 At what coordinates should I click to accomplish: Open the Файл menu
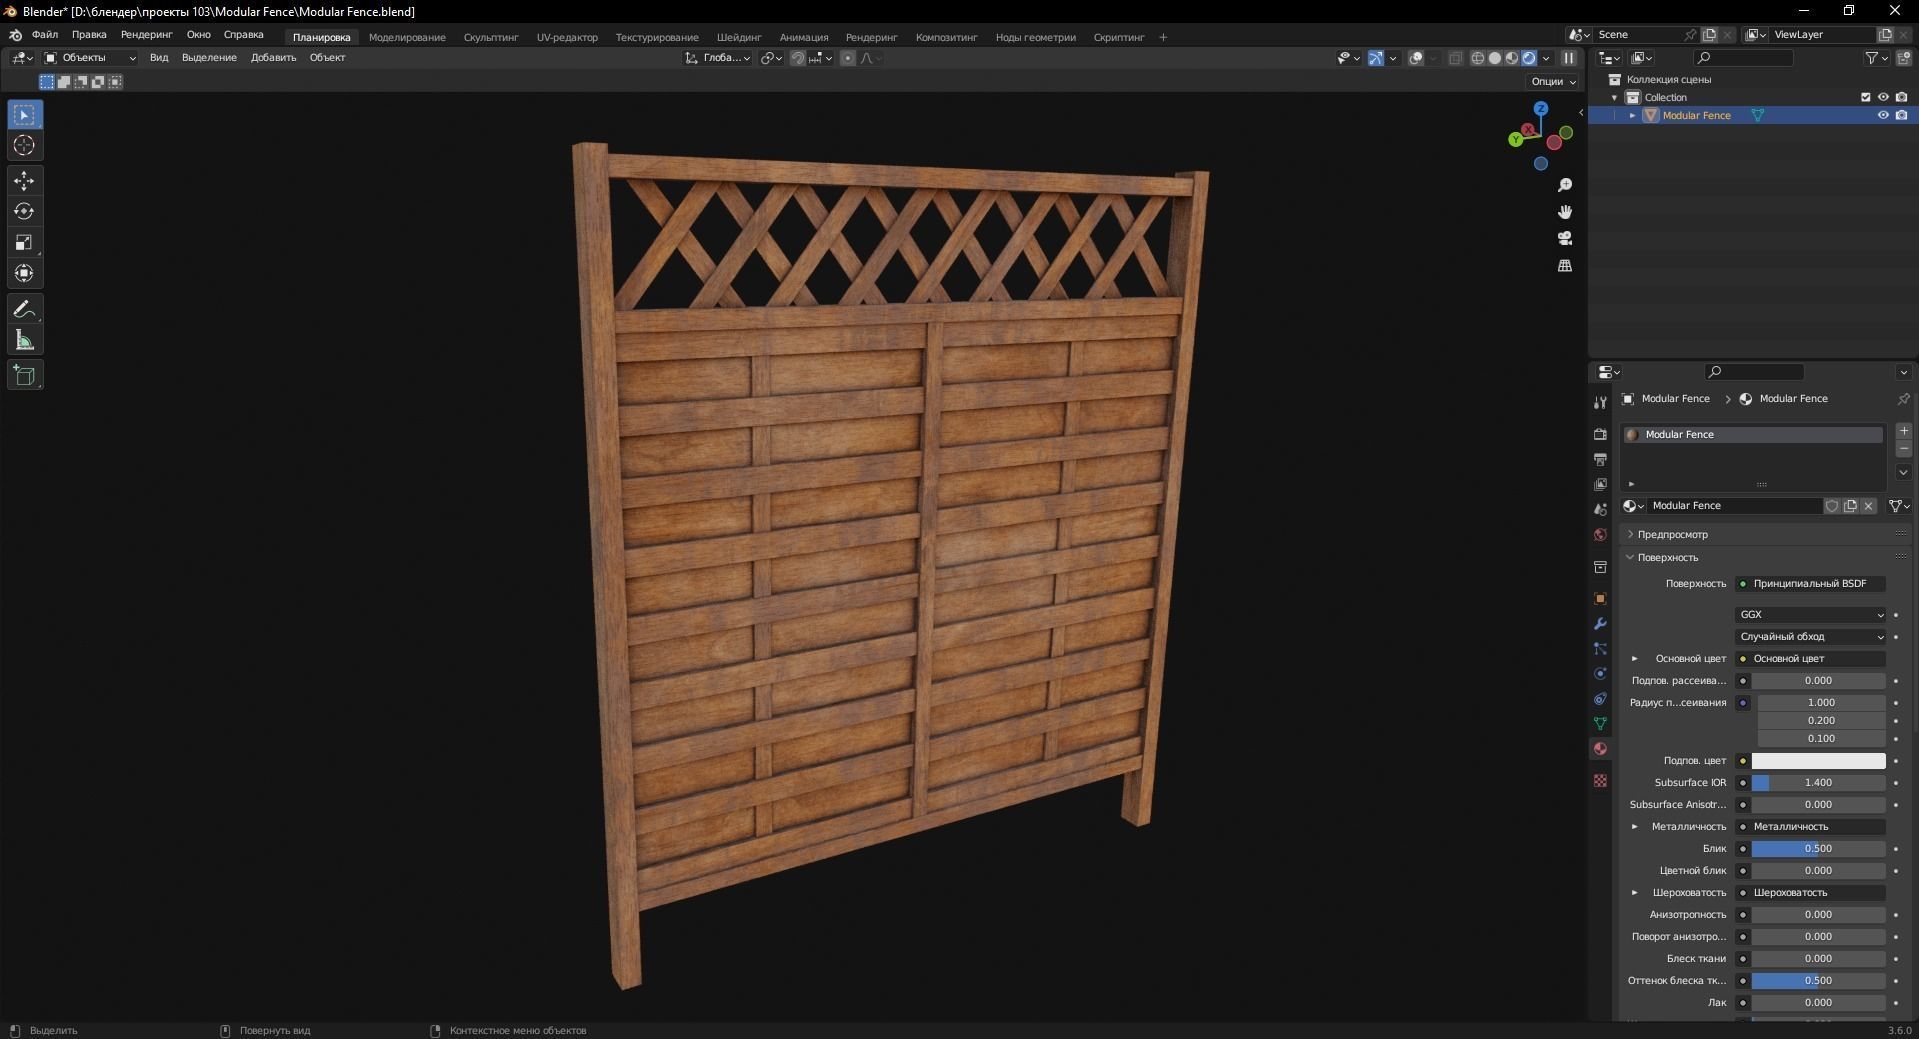[45, 35]
